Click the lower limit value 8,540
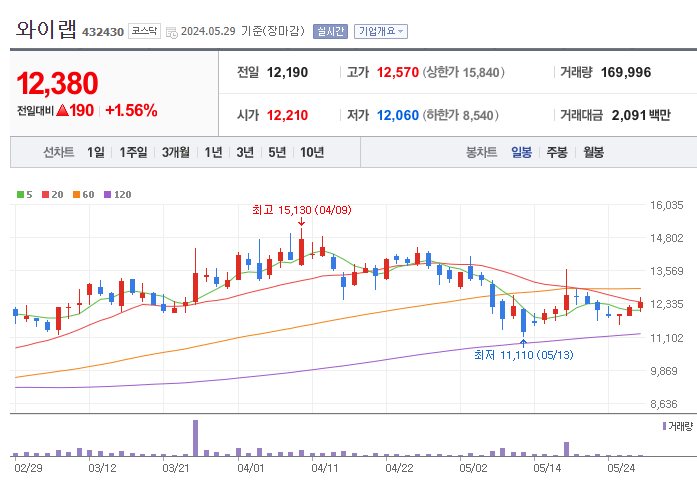This screenshot has height=483, width=697. tap(478, 116)
